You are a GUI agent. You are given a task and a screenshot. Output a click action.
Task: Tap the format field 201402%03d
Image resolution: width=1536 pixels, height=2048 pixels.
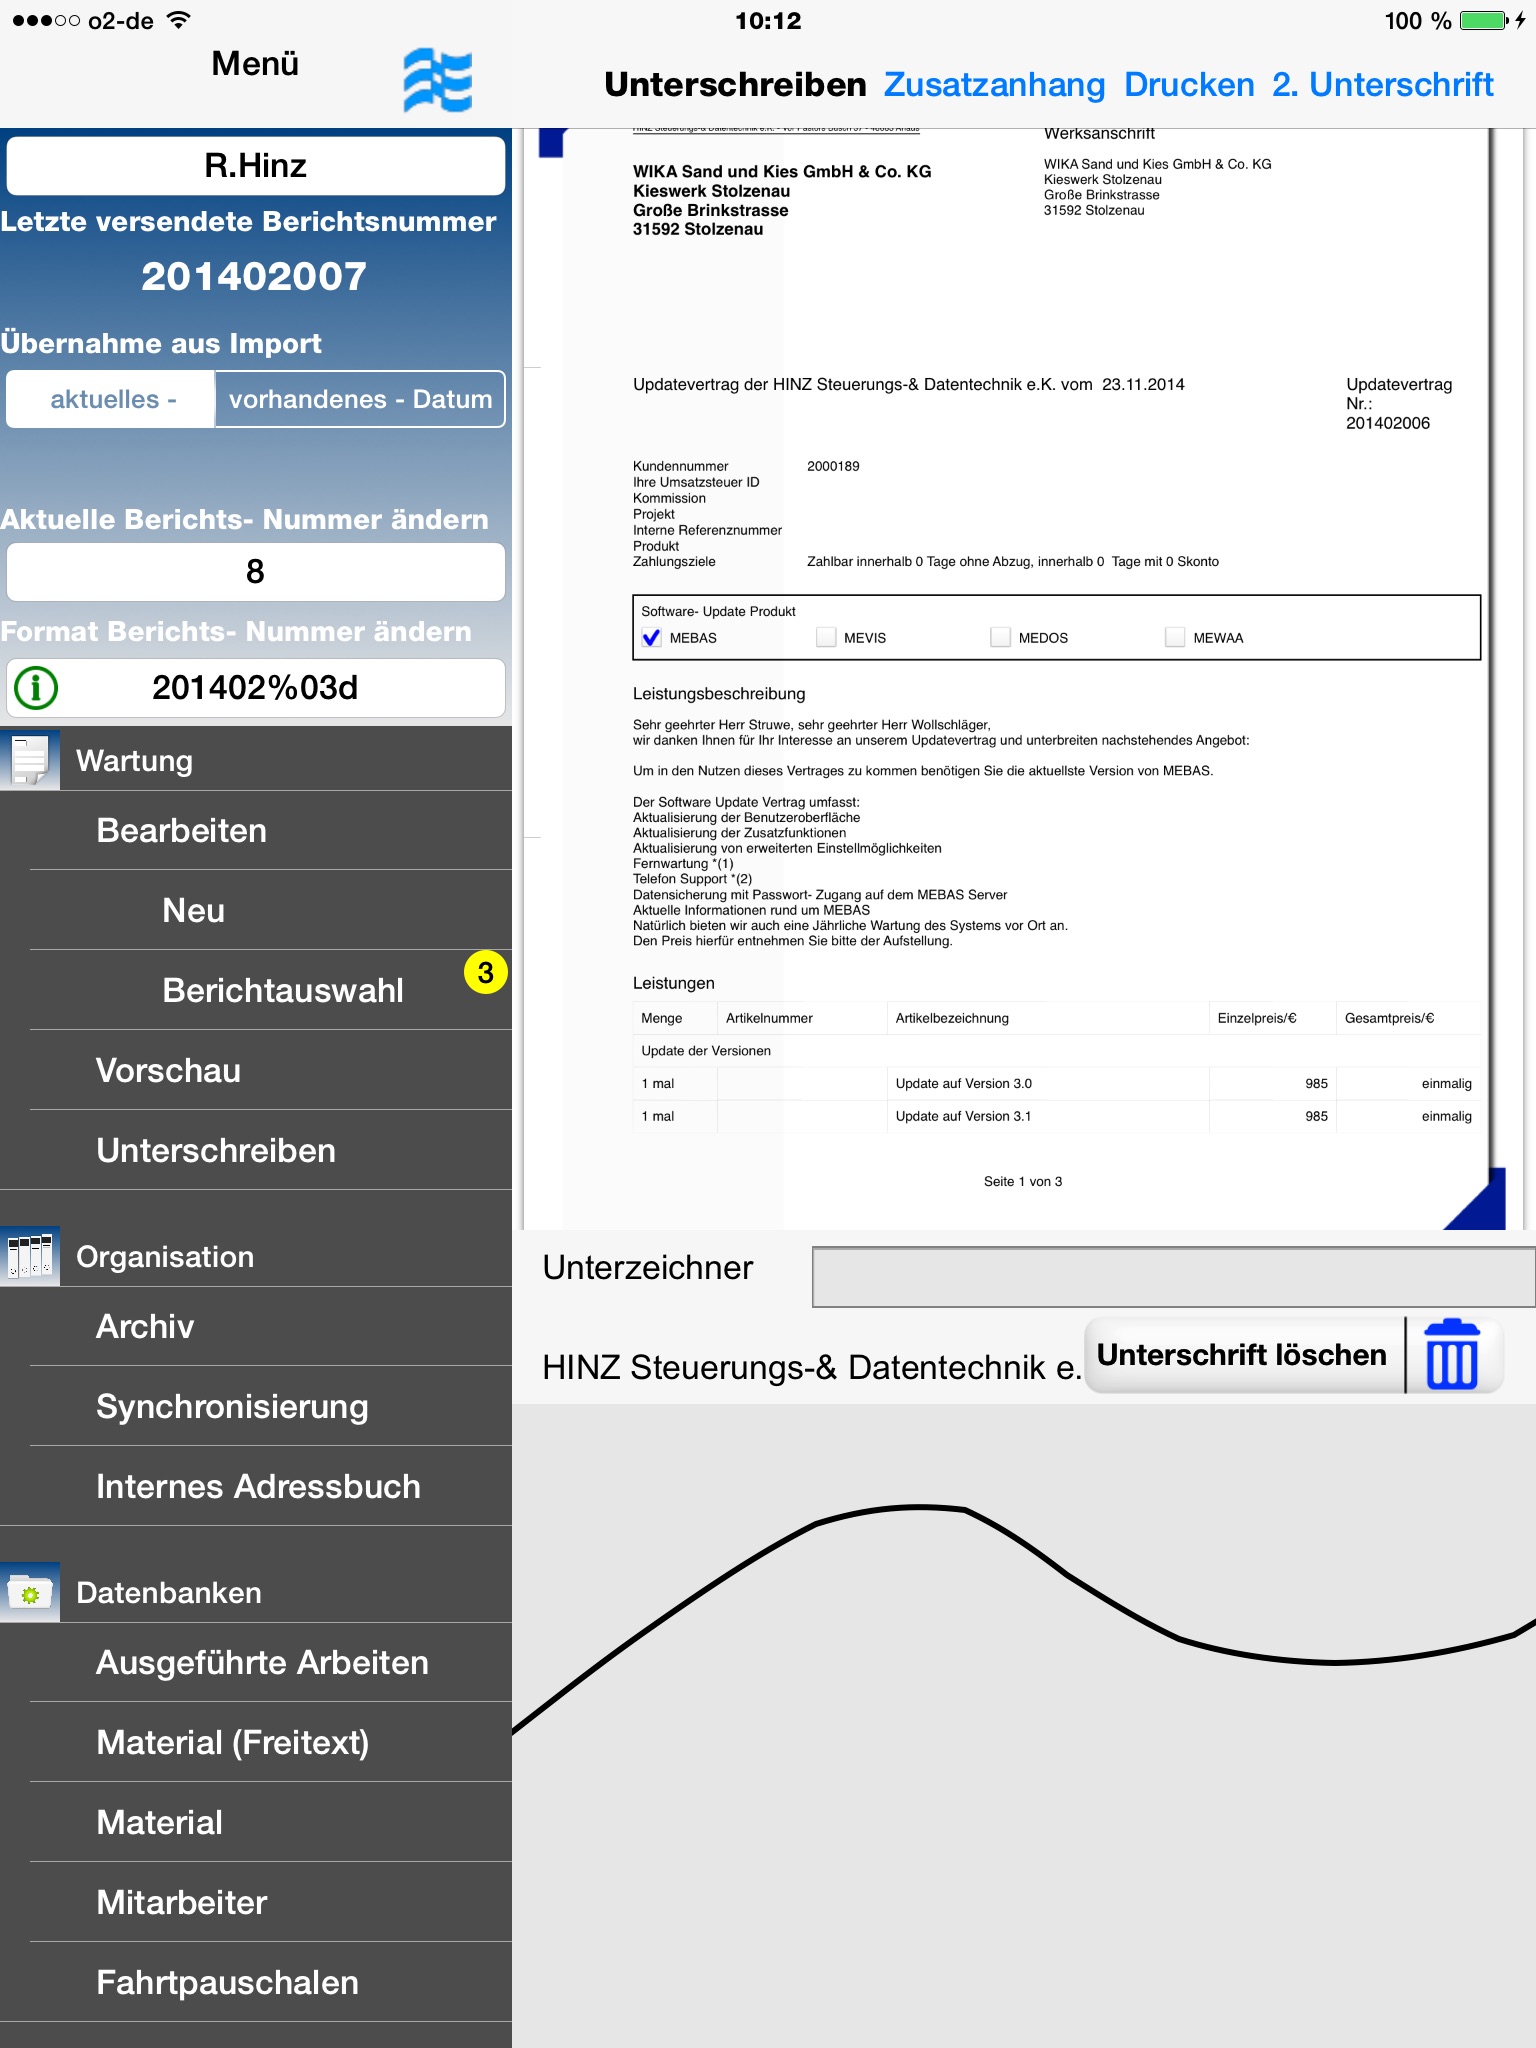coord(255,688)
